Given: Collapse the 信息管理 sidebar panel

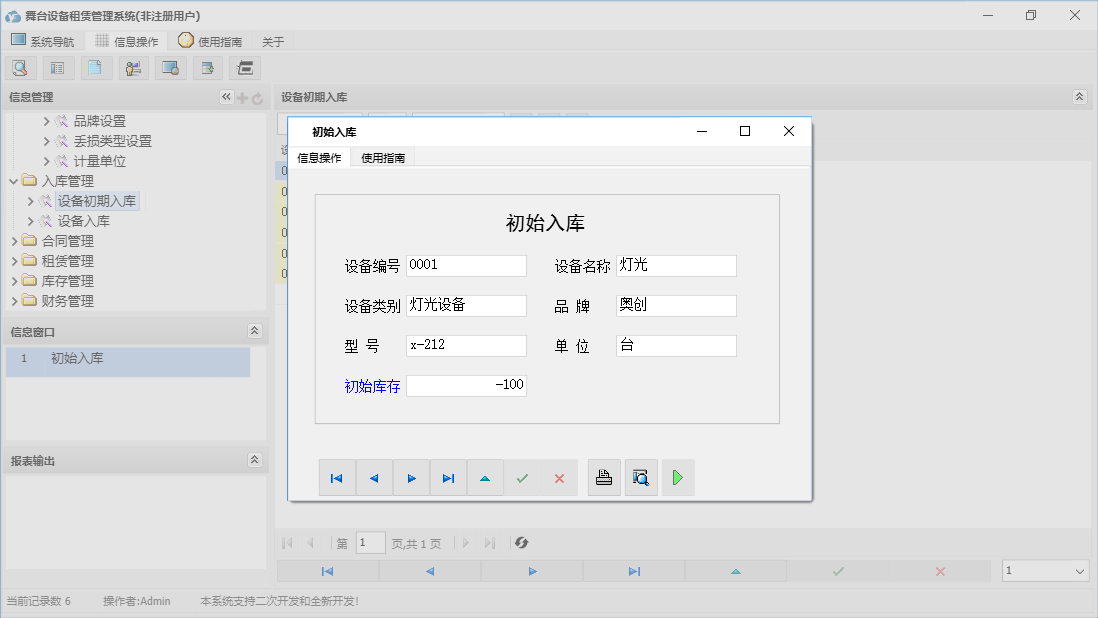Looking at the screenshot, I should point(225,97).
